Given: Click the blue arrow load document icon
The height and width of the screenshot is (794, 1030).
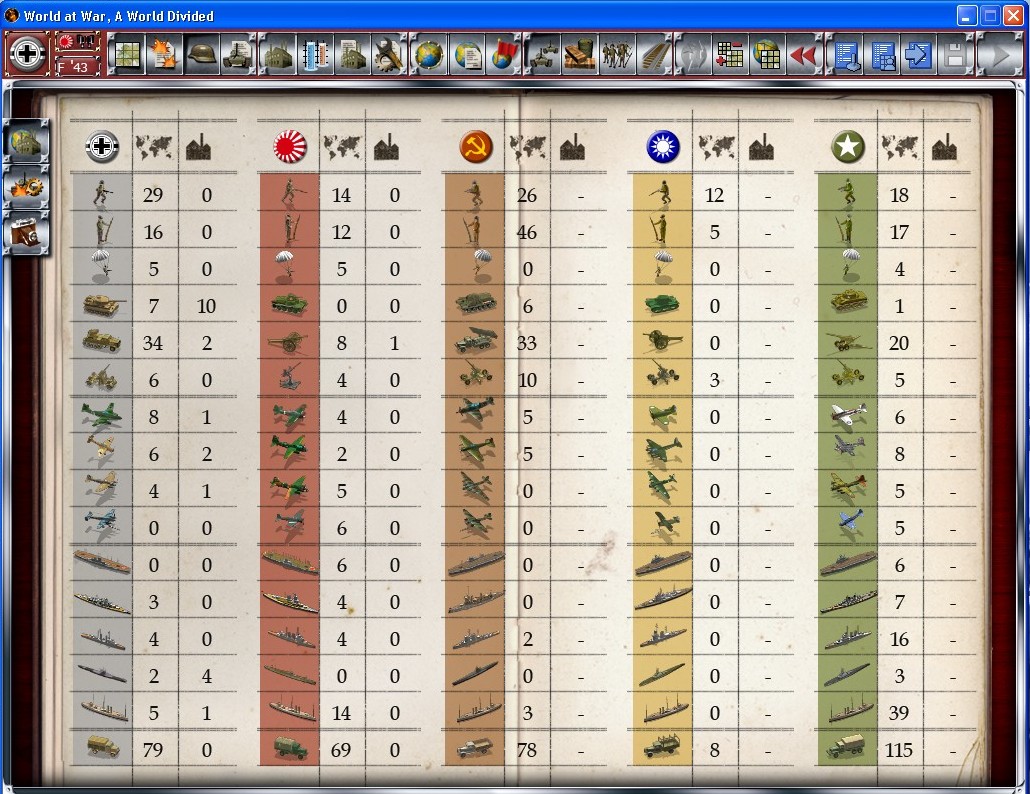Looking at the screenshot, I should (x=917, y=54).
